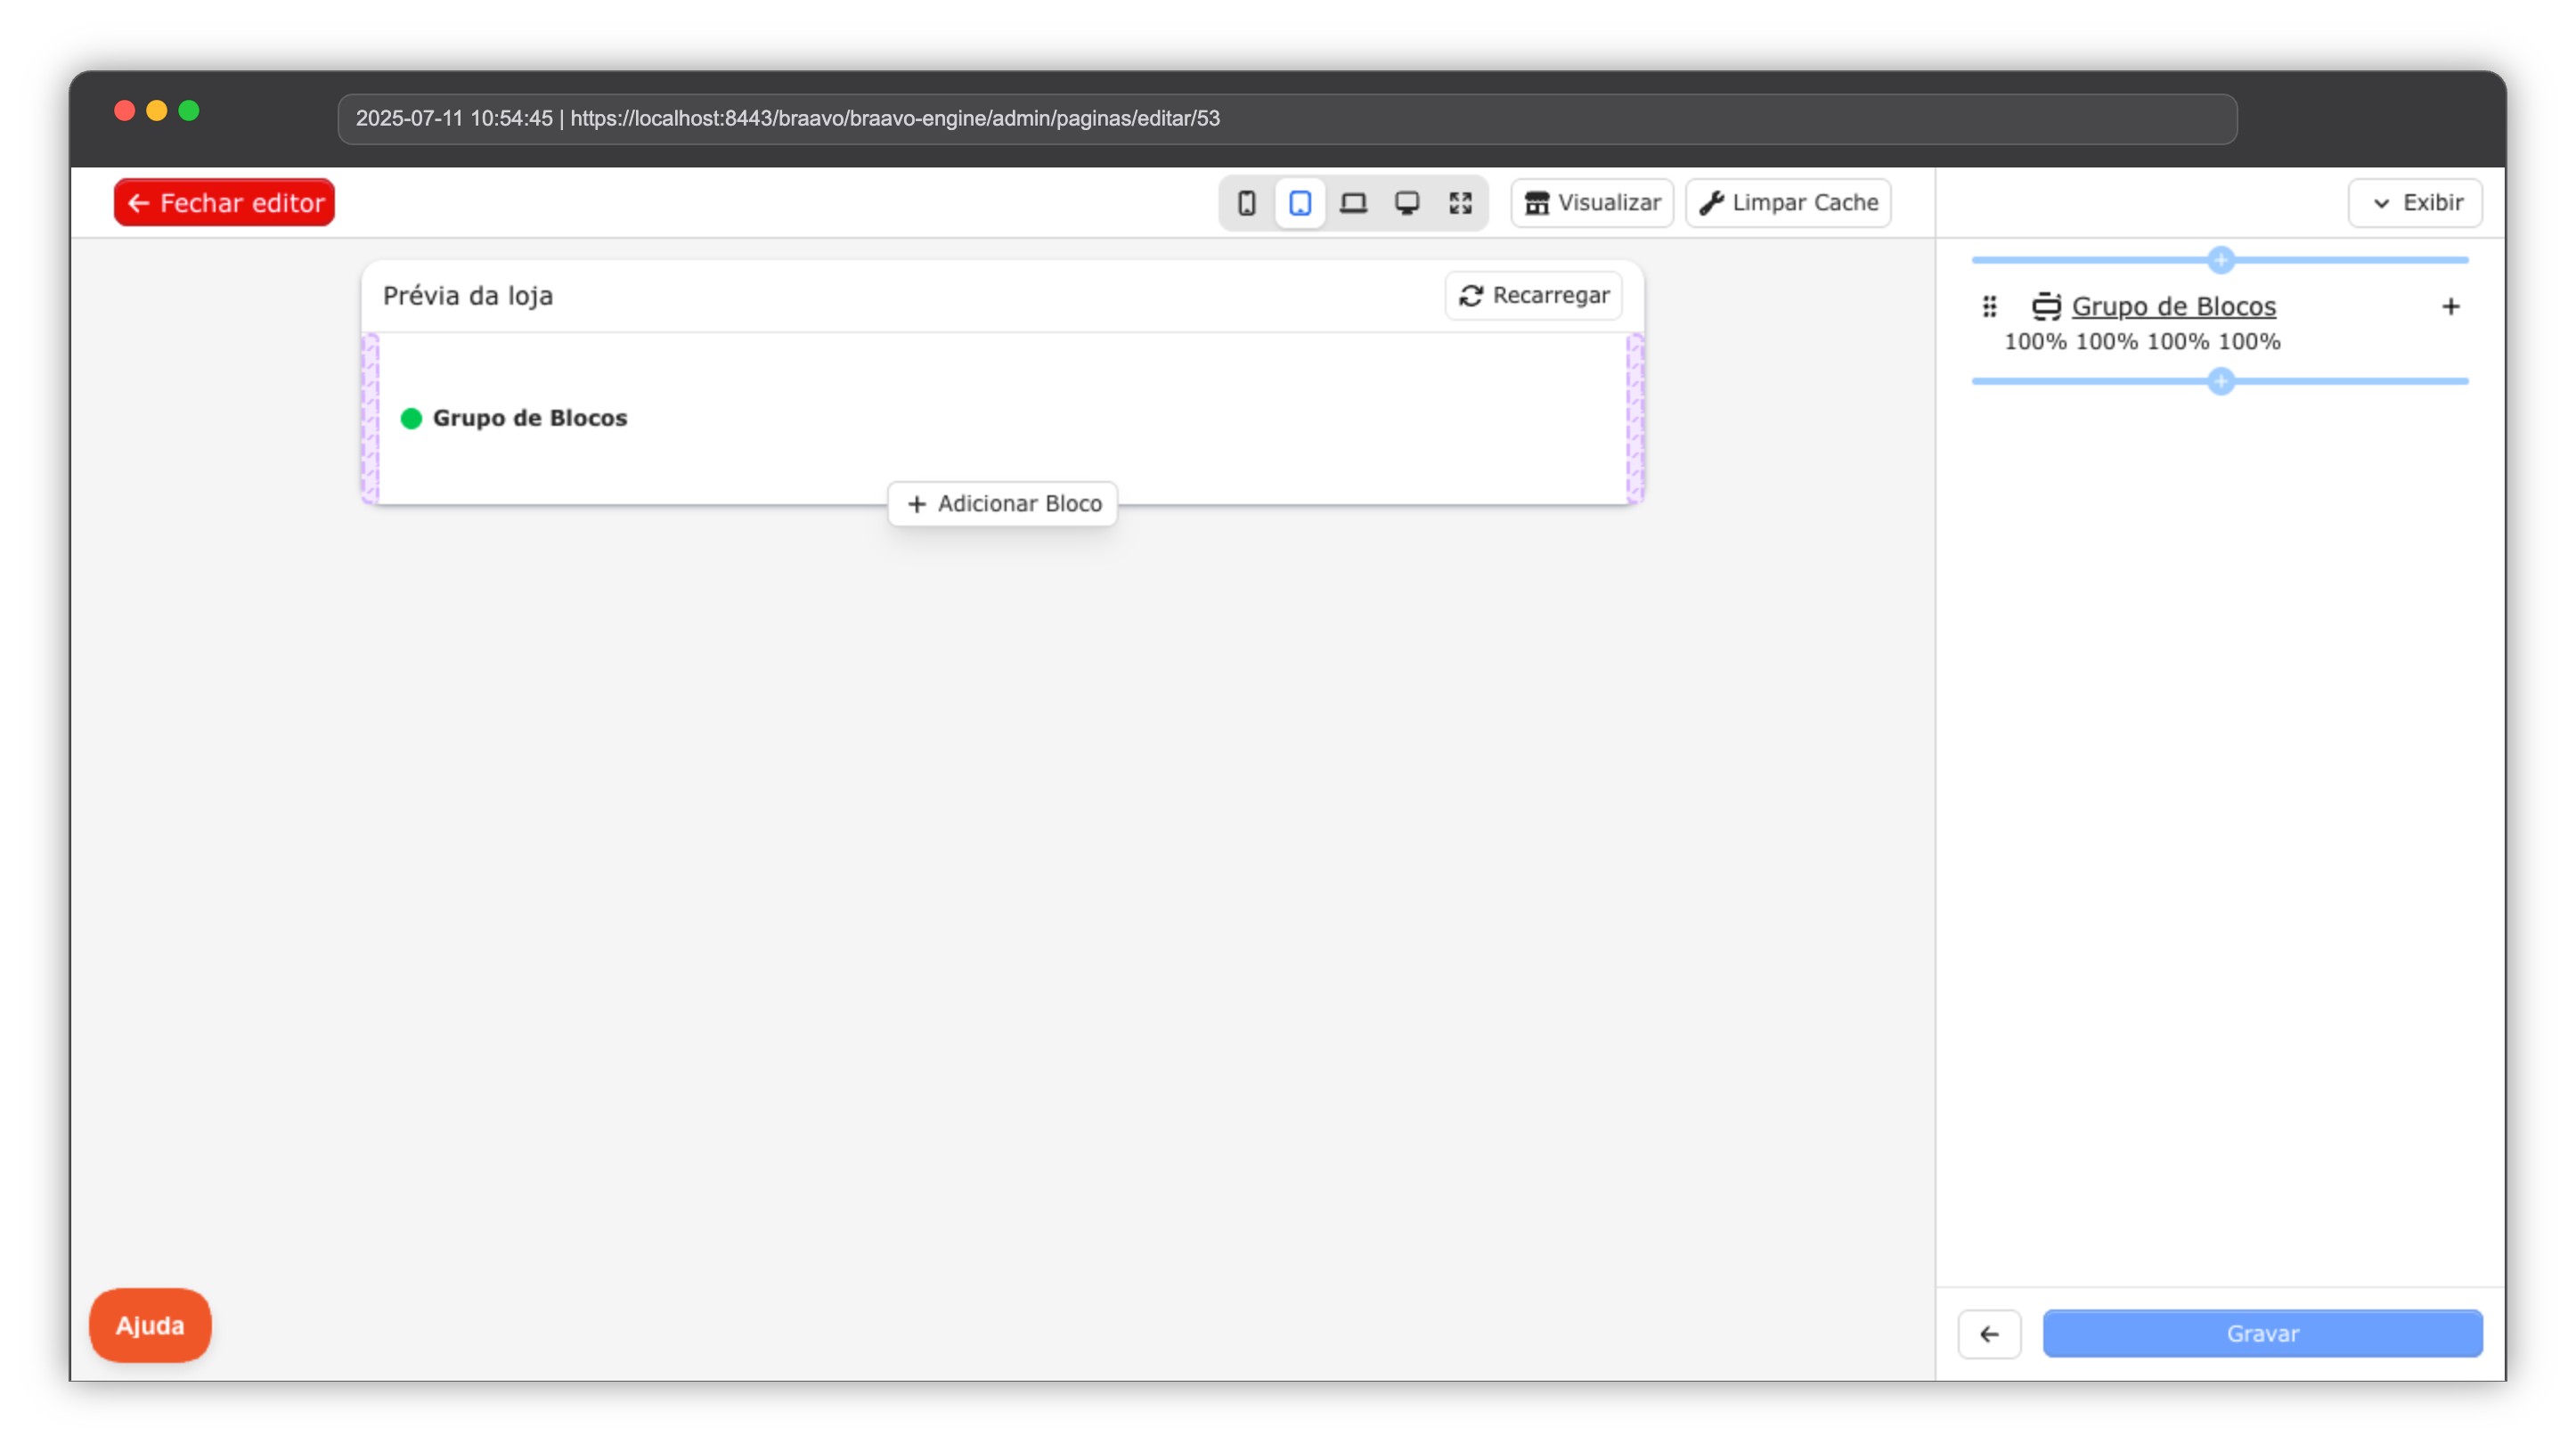Click bottom insert-block plus circle in sidebar
This screenshot has width=2576, height=1452.
2220,381
